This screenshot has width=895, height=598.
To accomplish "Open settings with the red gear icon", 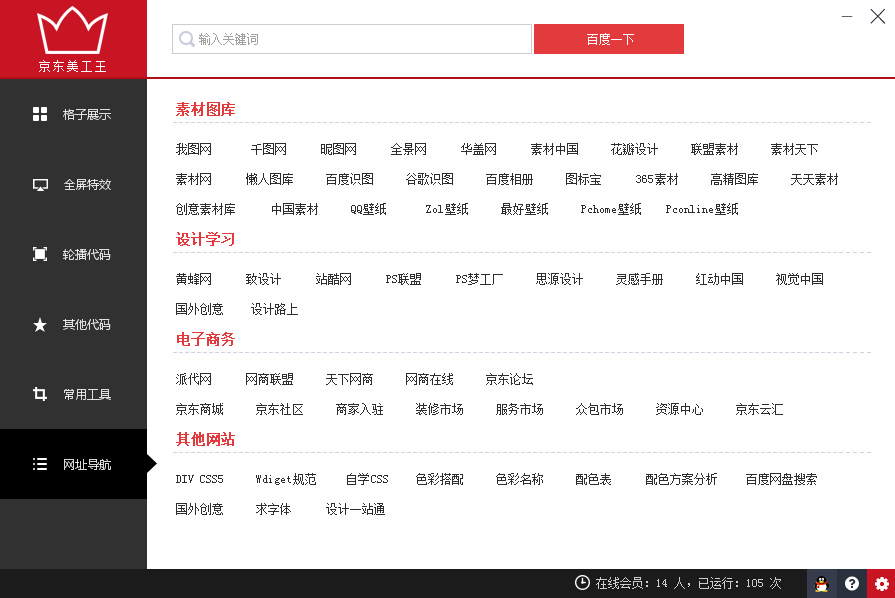I will pos(881,584).
